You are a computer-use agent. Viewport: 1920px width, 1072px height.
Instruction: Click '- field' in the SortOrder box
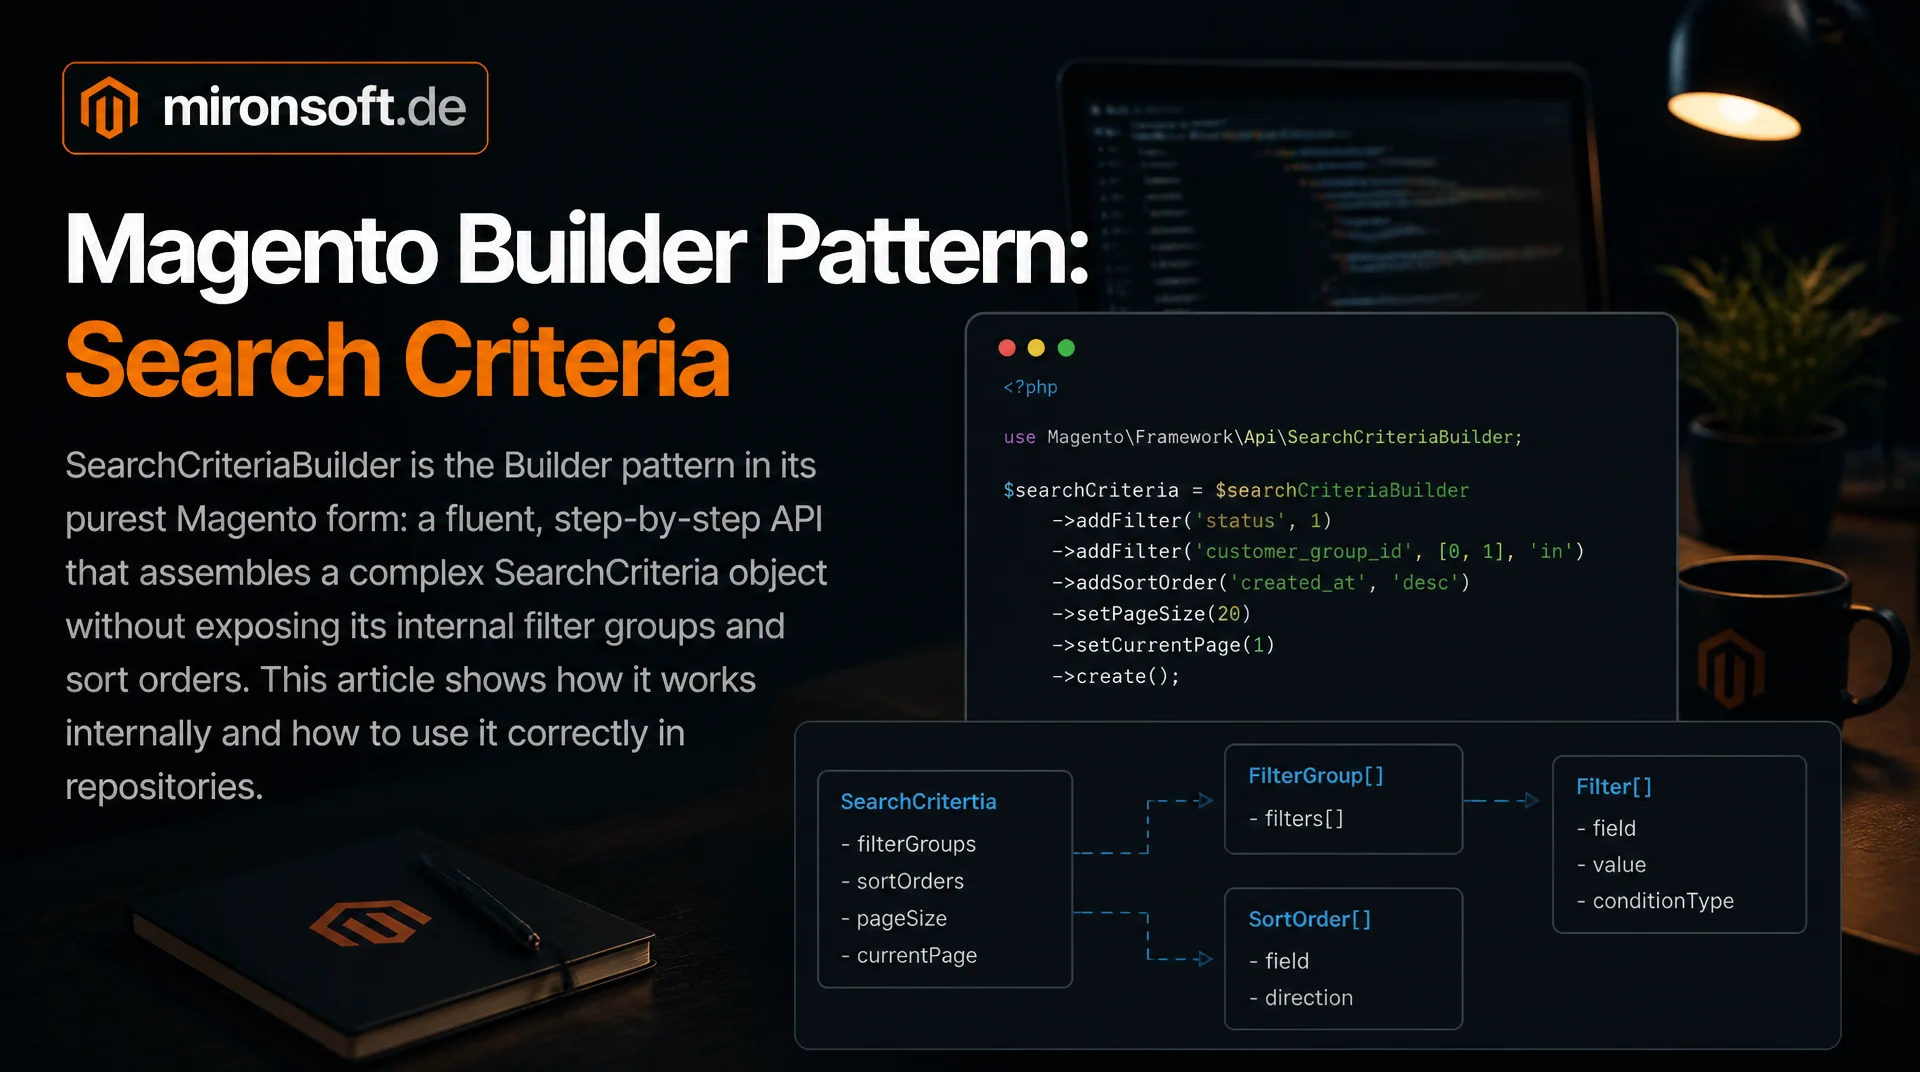[x=1279, y=961]
